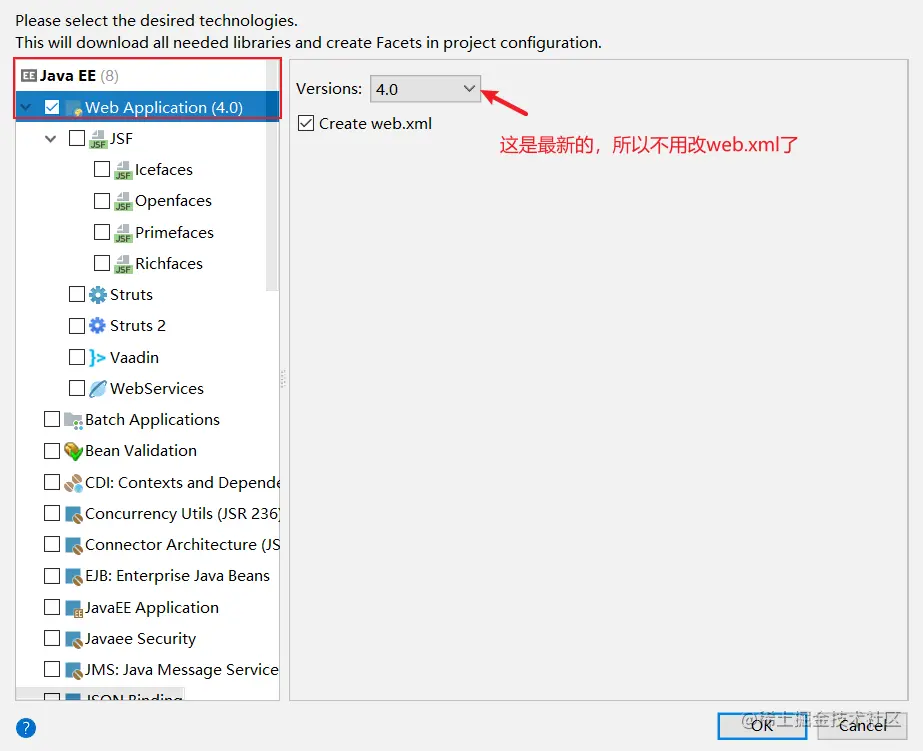Click the Java EE group icon
This screenshot has height=751, width=923.
point(28,75)
